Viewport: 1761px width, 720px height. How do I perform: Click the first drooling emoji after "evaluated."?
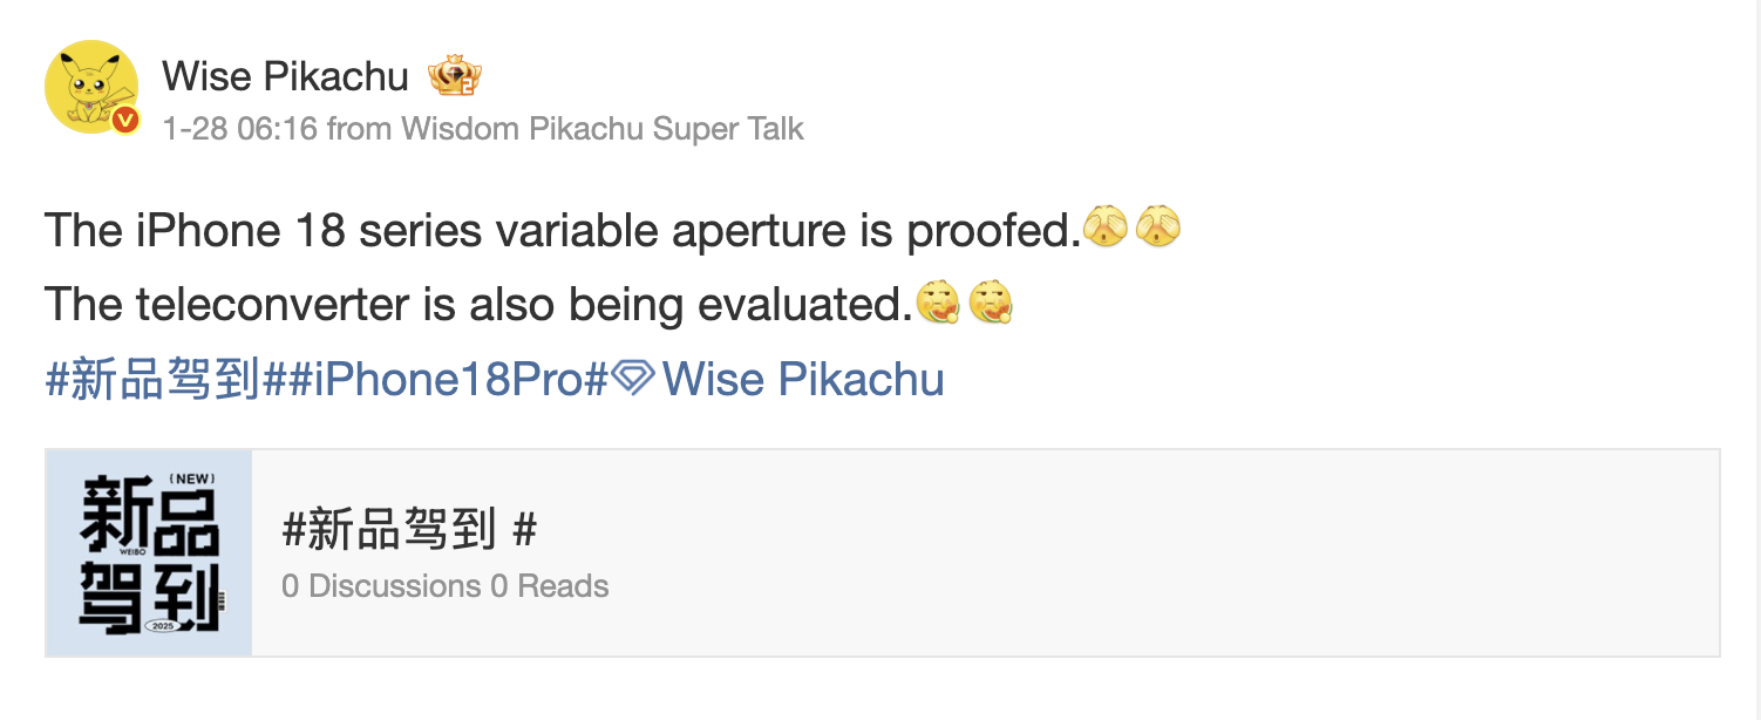click(938, 302)
